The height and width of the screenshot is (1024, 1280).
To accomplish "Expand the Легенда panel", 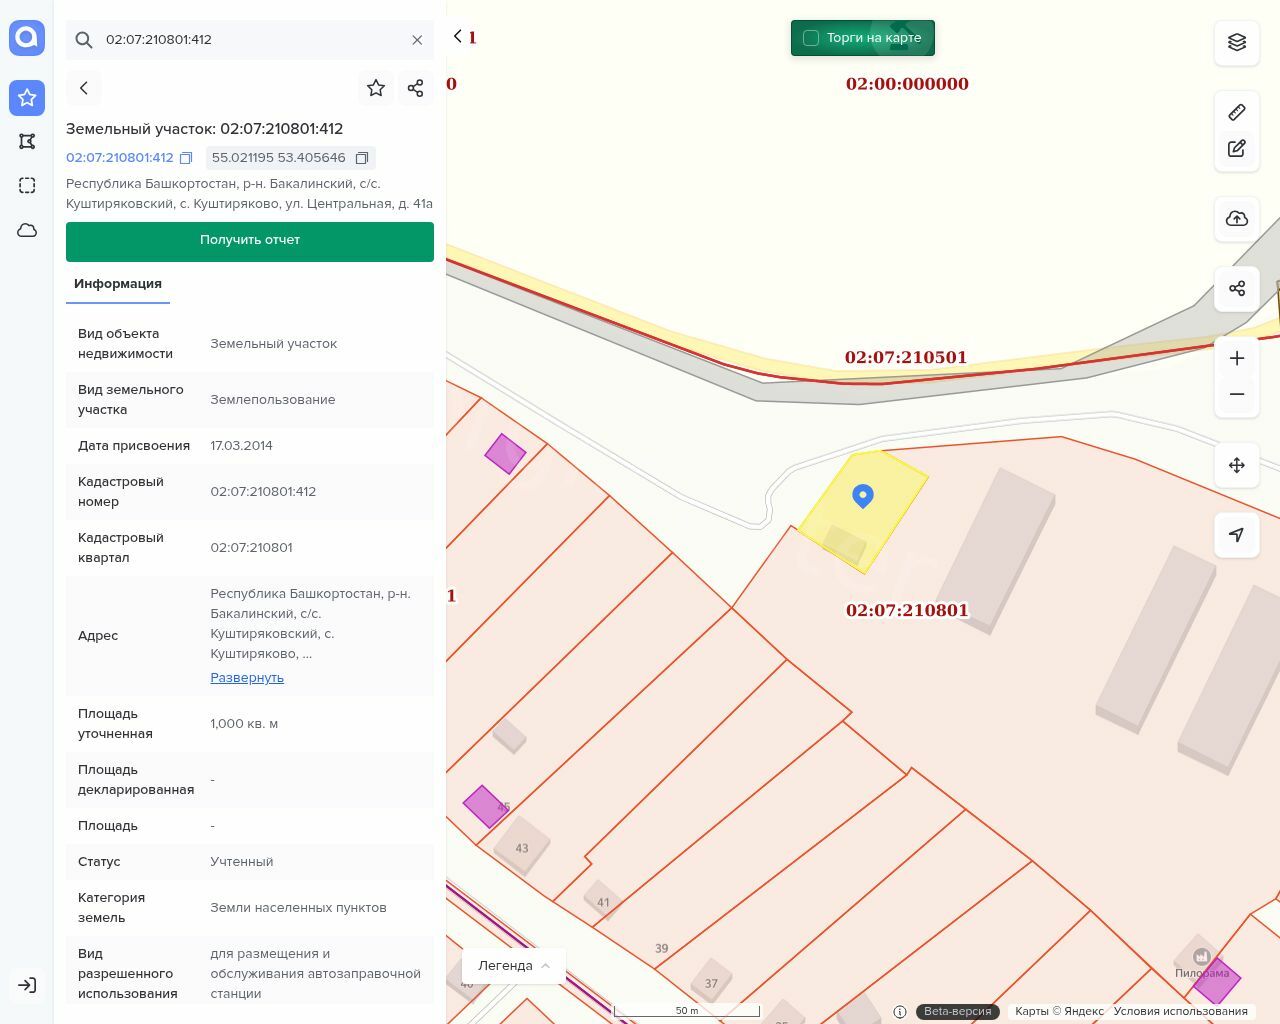I will [513, 965].
